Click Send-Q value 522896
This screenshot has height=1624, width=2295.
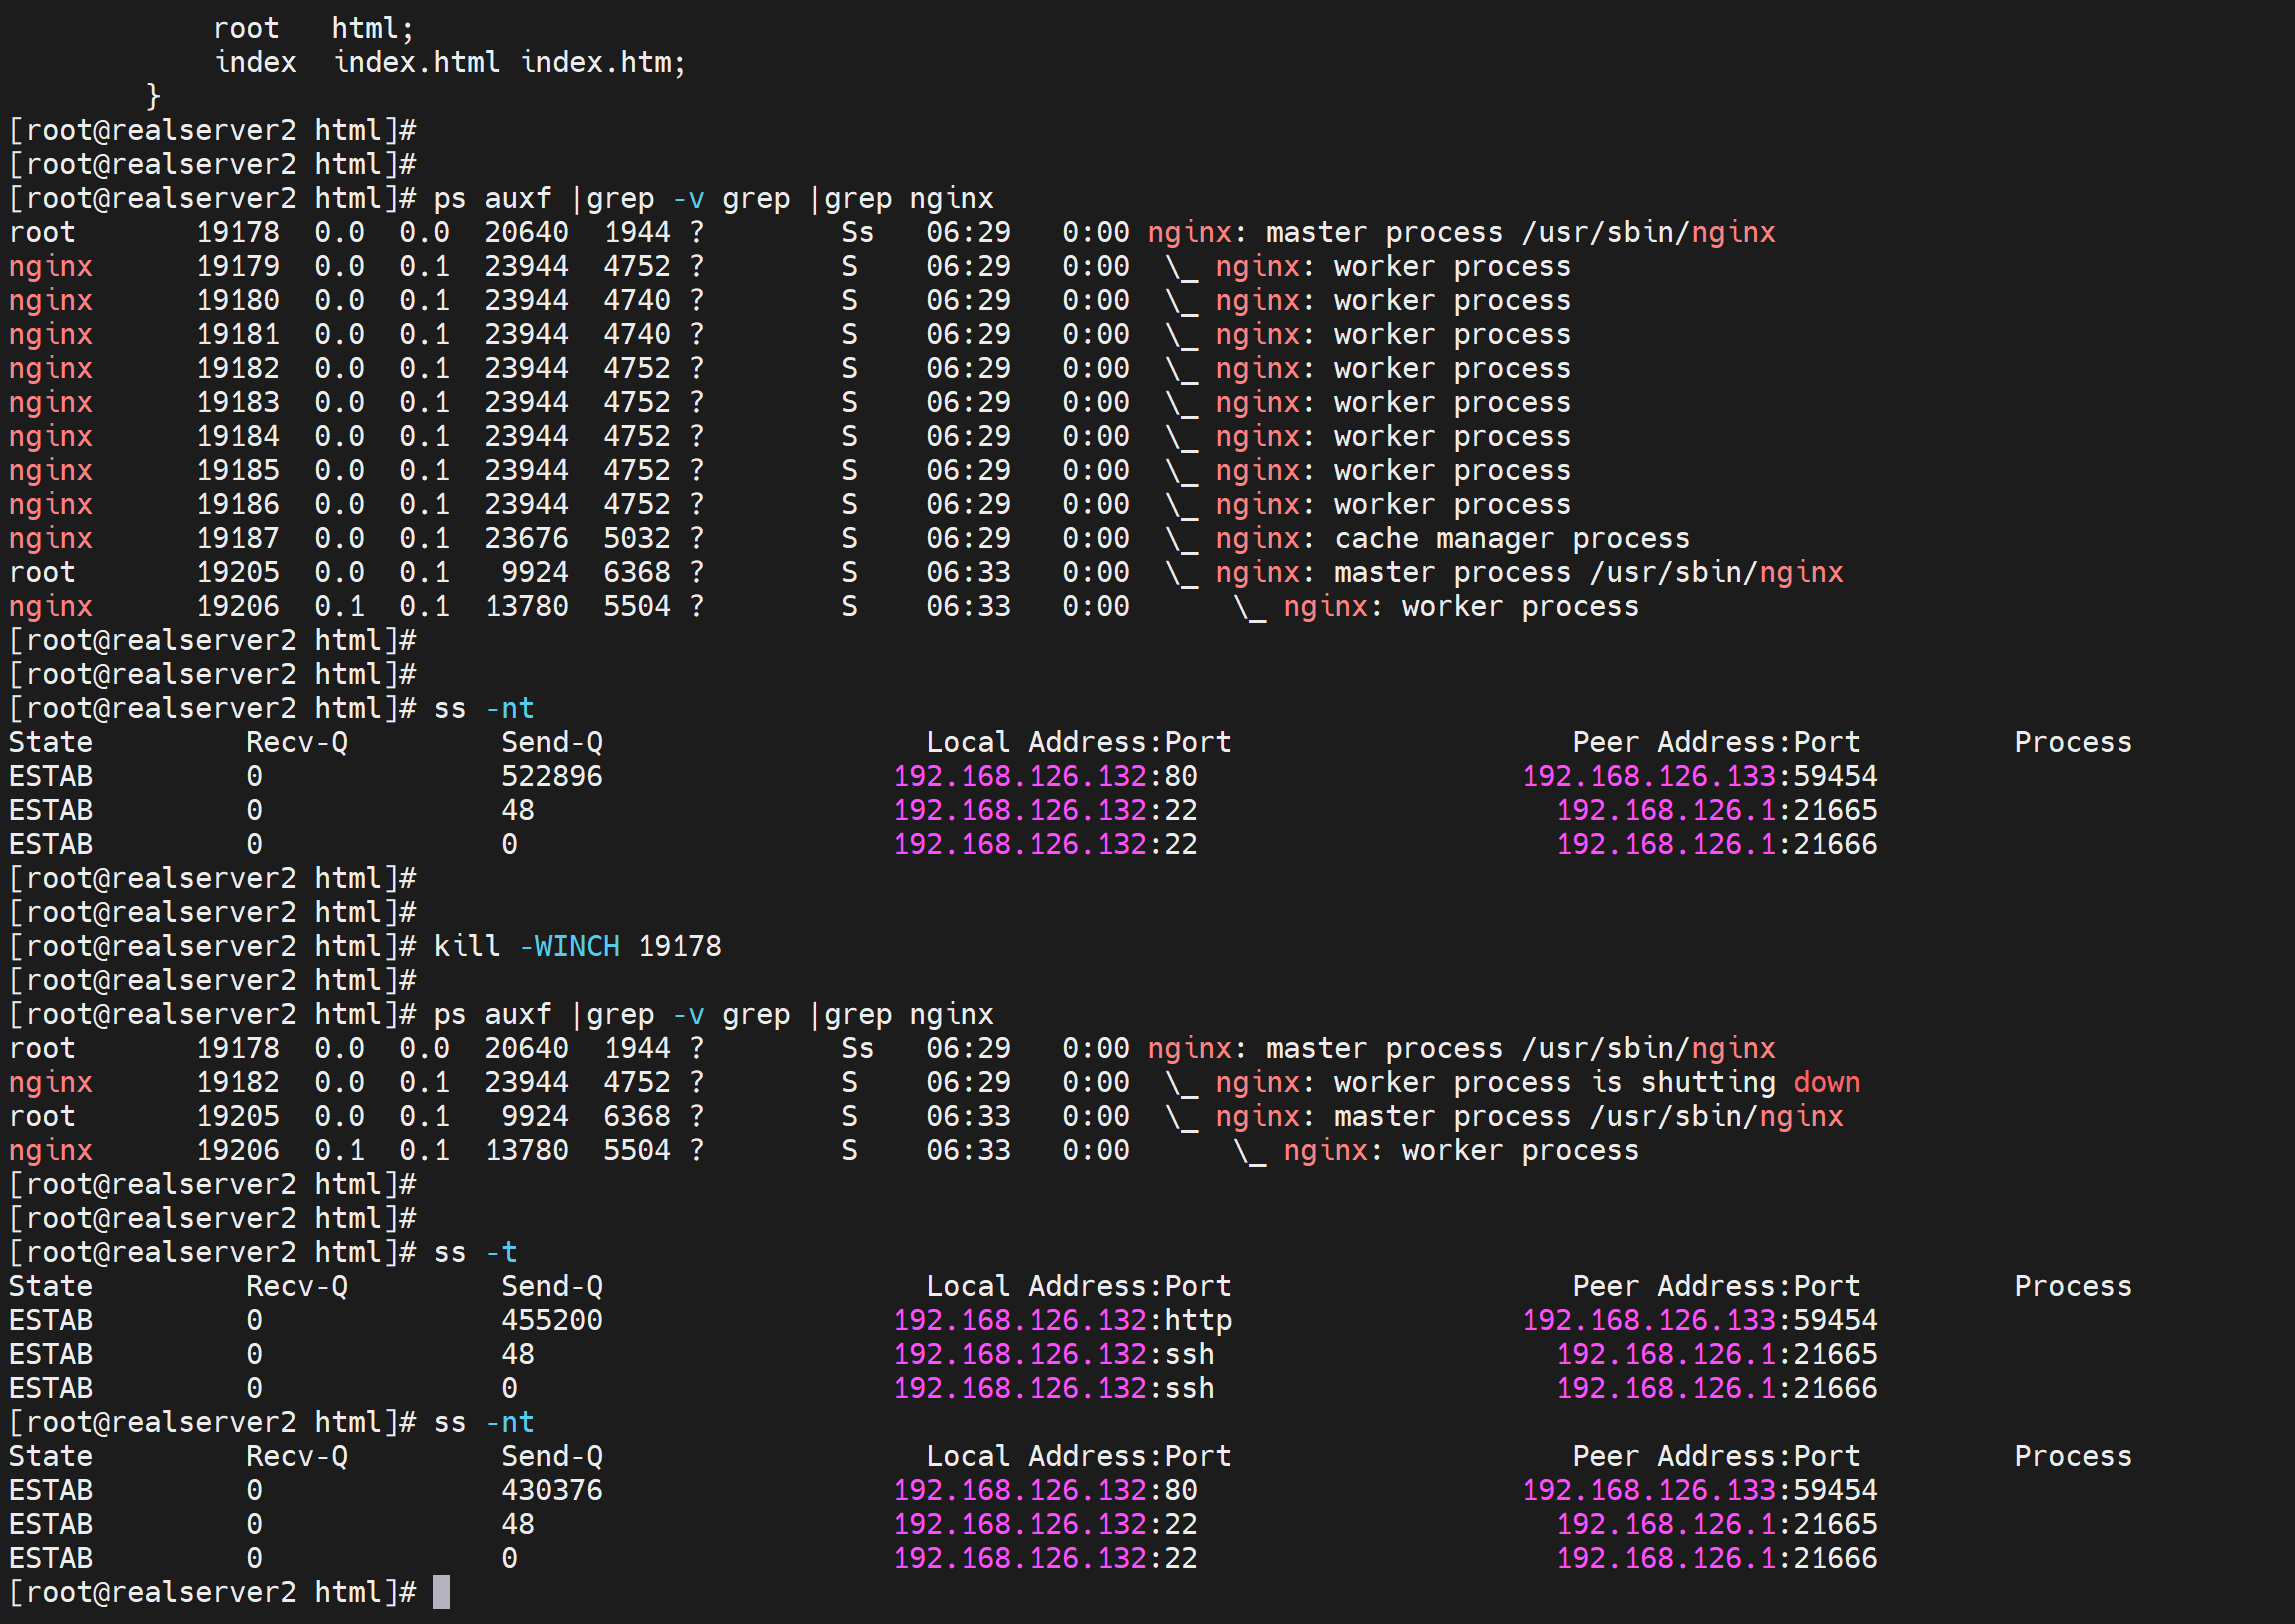tap(551, 776)
